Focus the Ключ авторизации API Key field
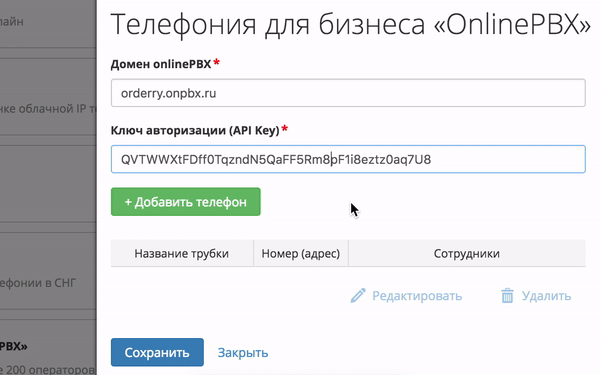The height and width of the screenshot is (375, 600). pyautogui.click(x=348, y=159)
